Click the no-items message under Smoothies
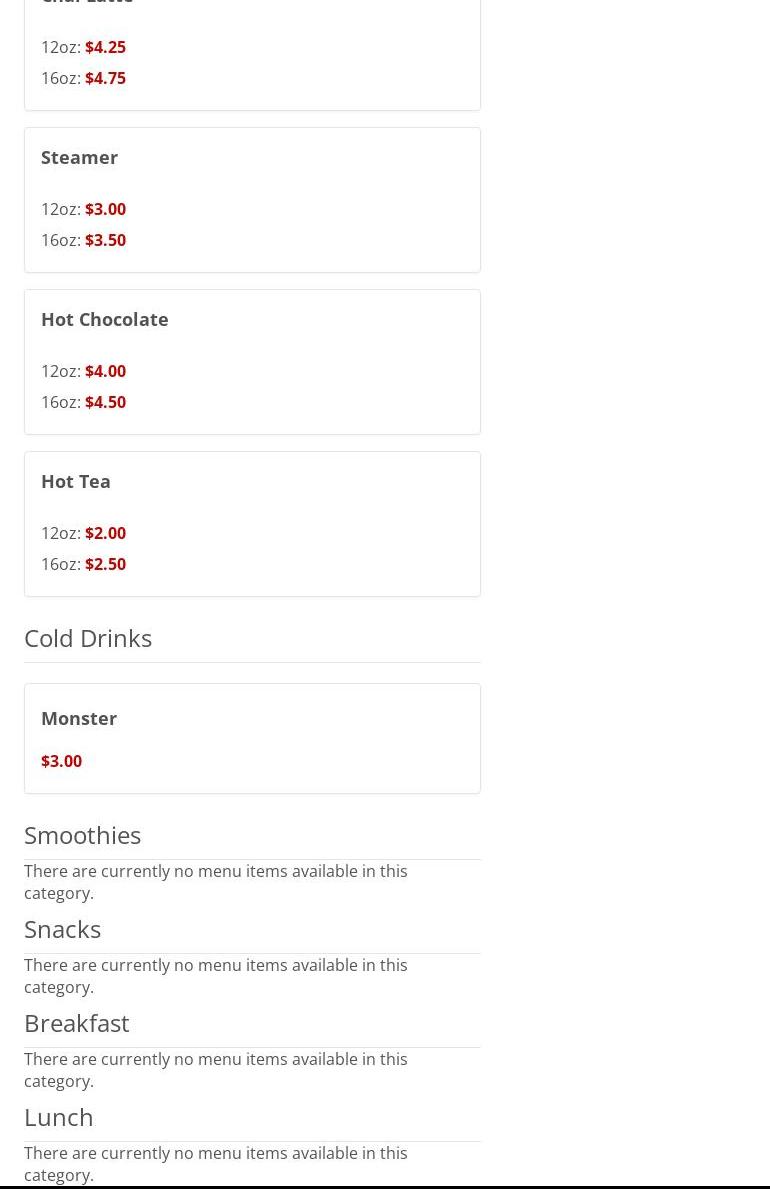The height and width of the screenshot is (1189, 770). coord(215,882)
